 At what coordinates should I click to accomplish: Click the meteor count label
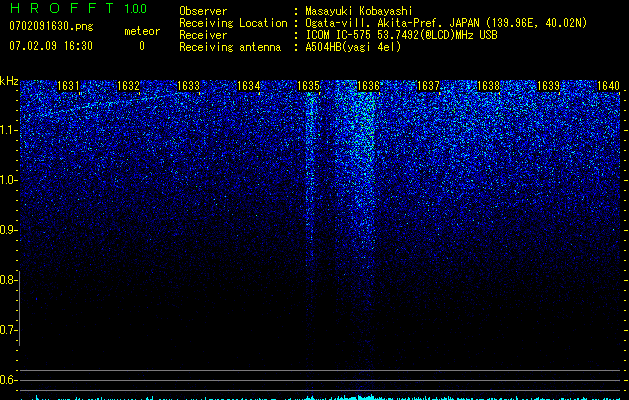[x=142, y=31]
